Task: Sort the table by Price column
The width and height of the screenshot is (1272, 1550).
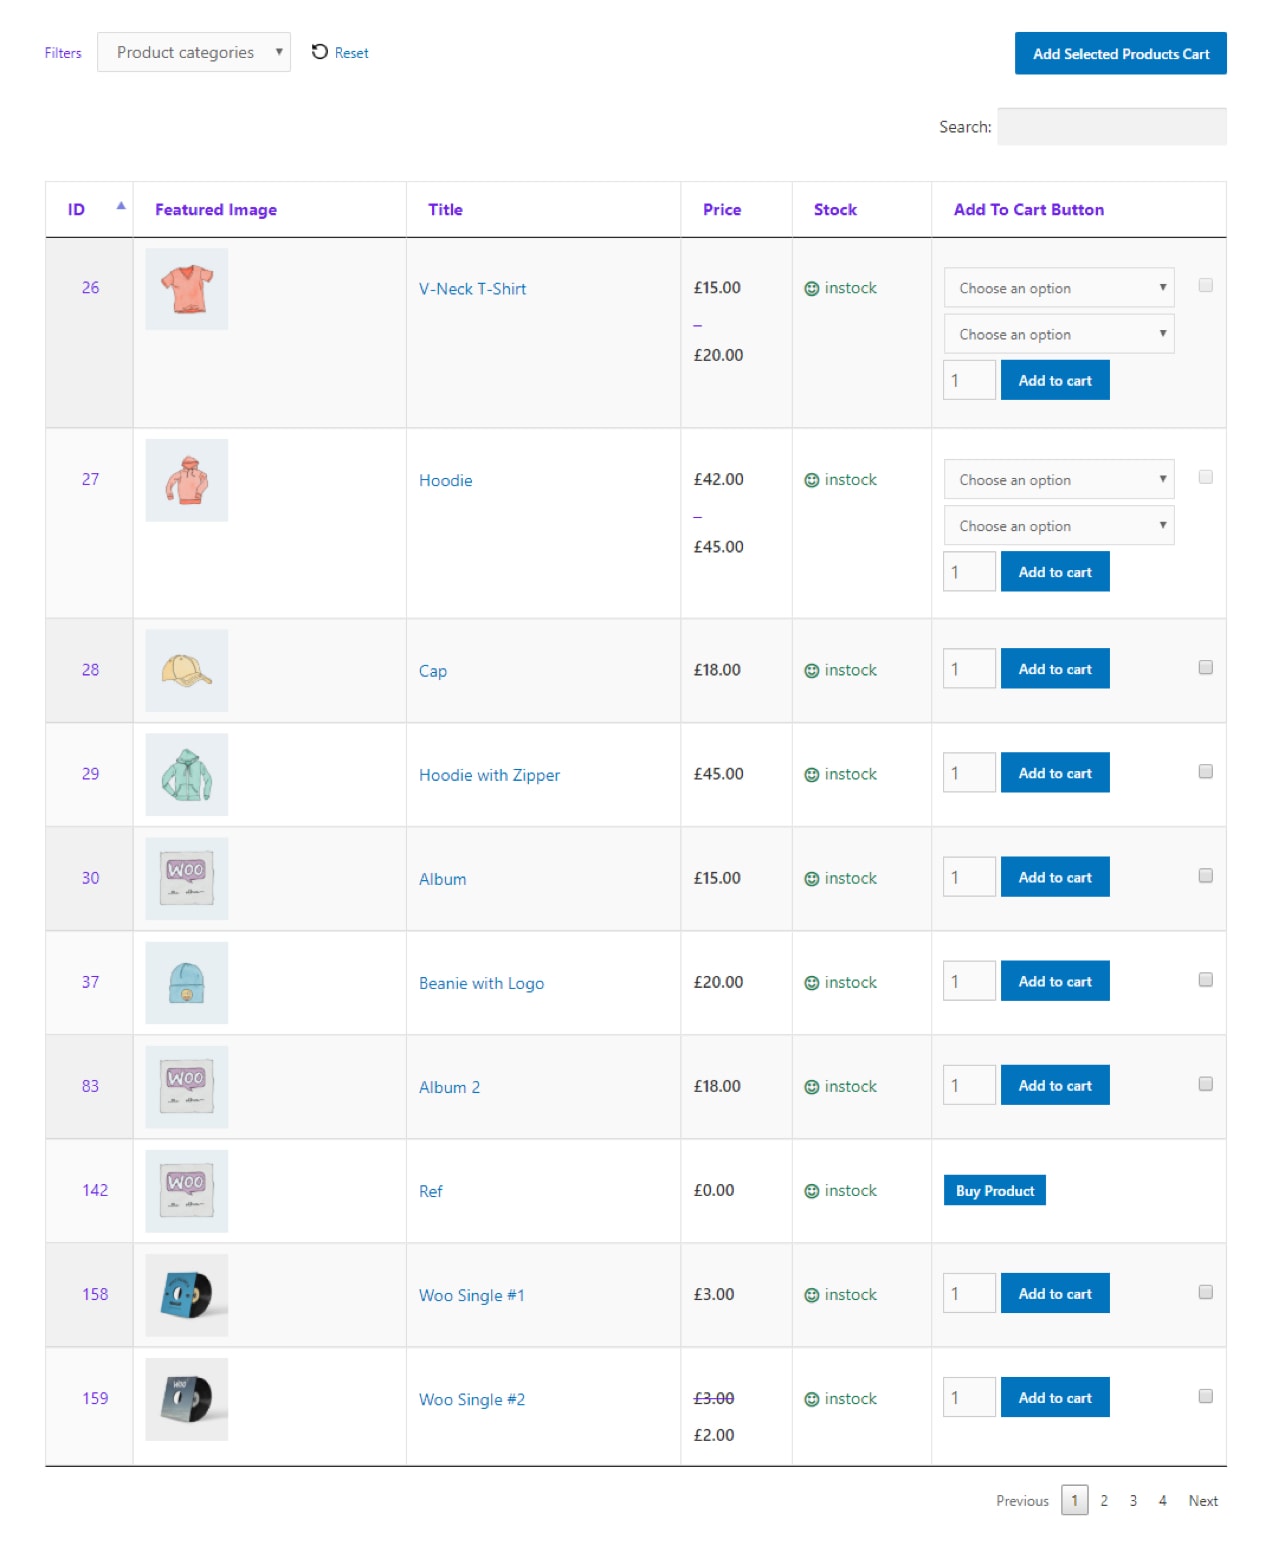Action: pyautogui.click(x=722, y=209)
